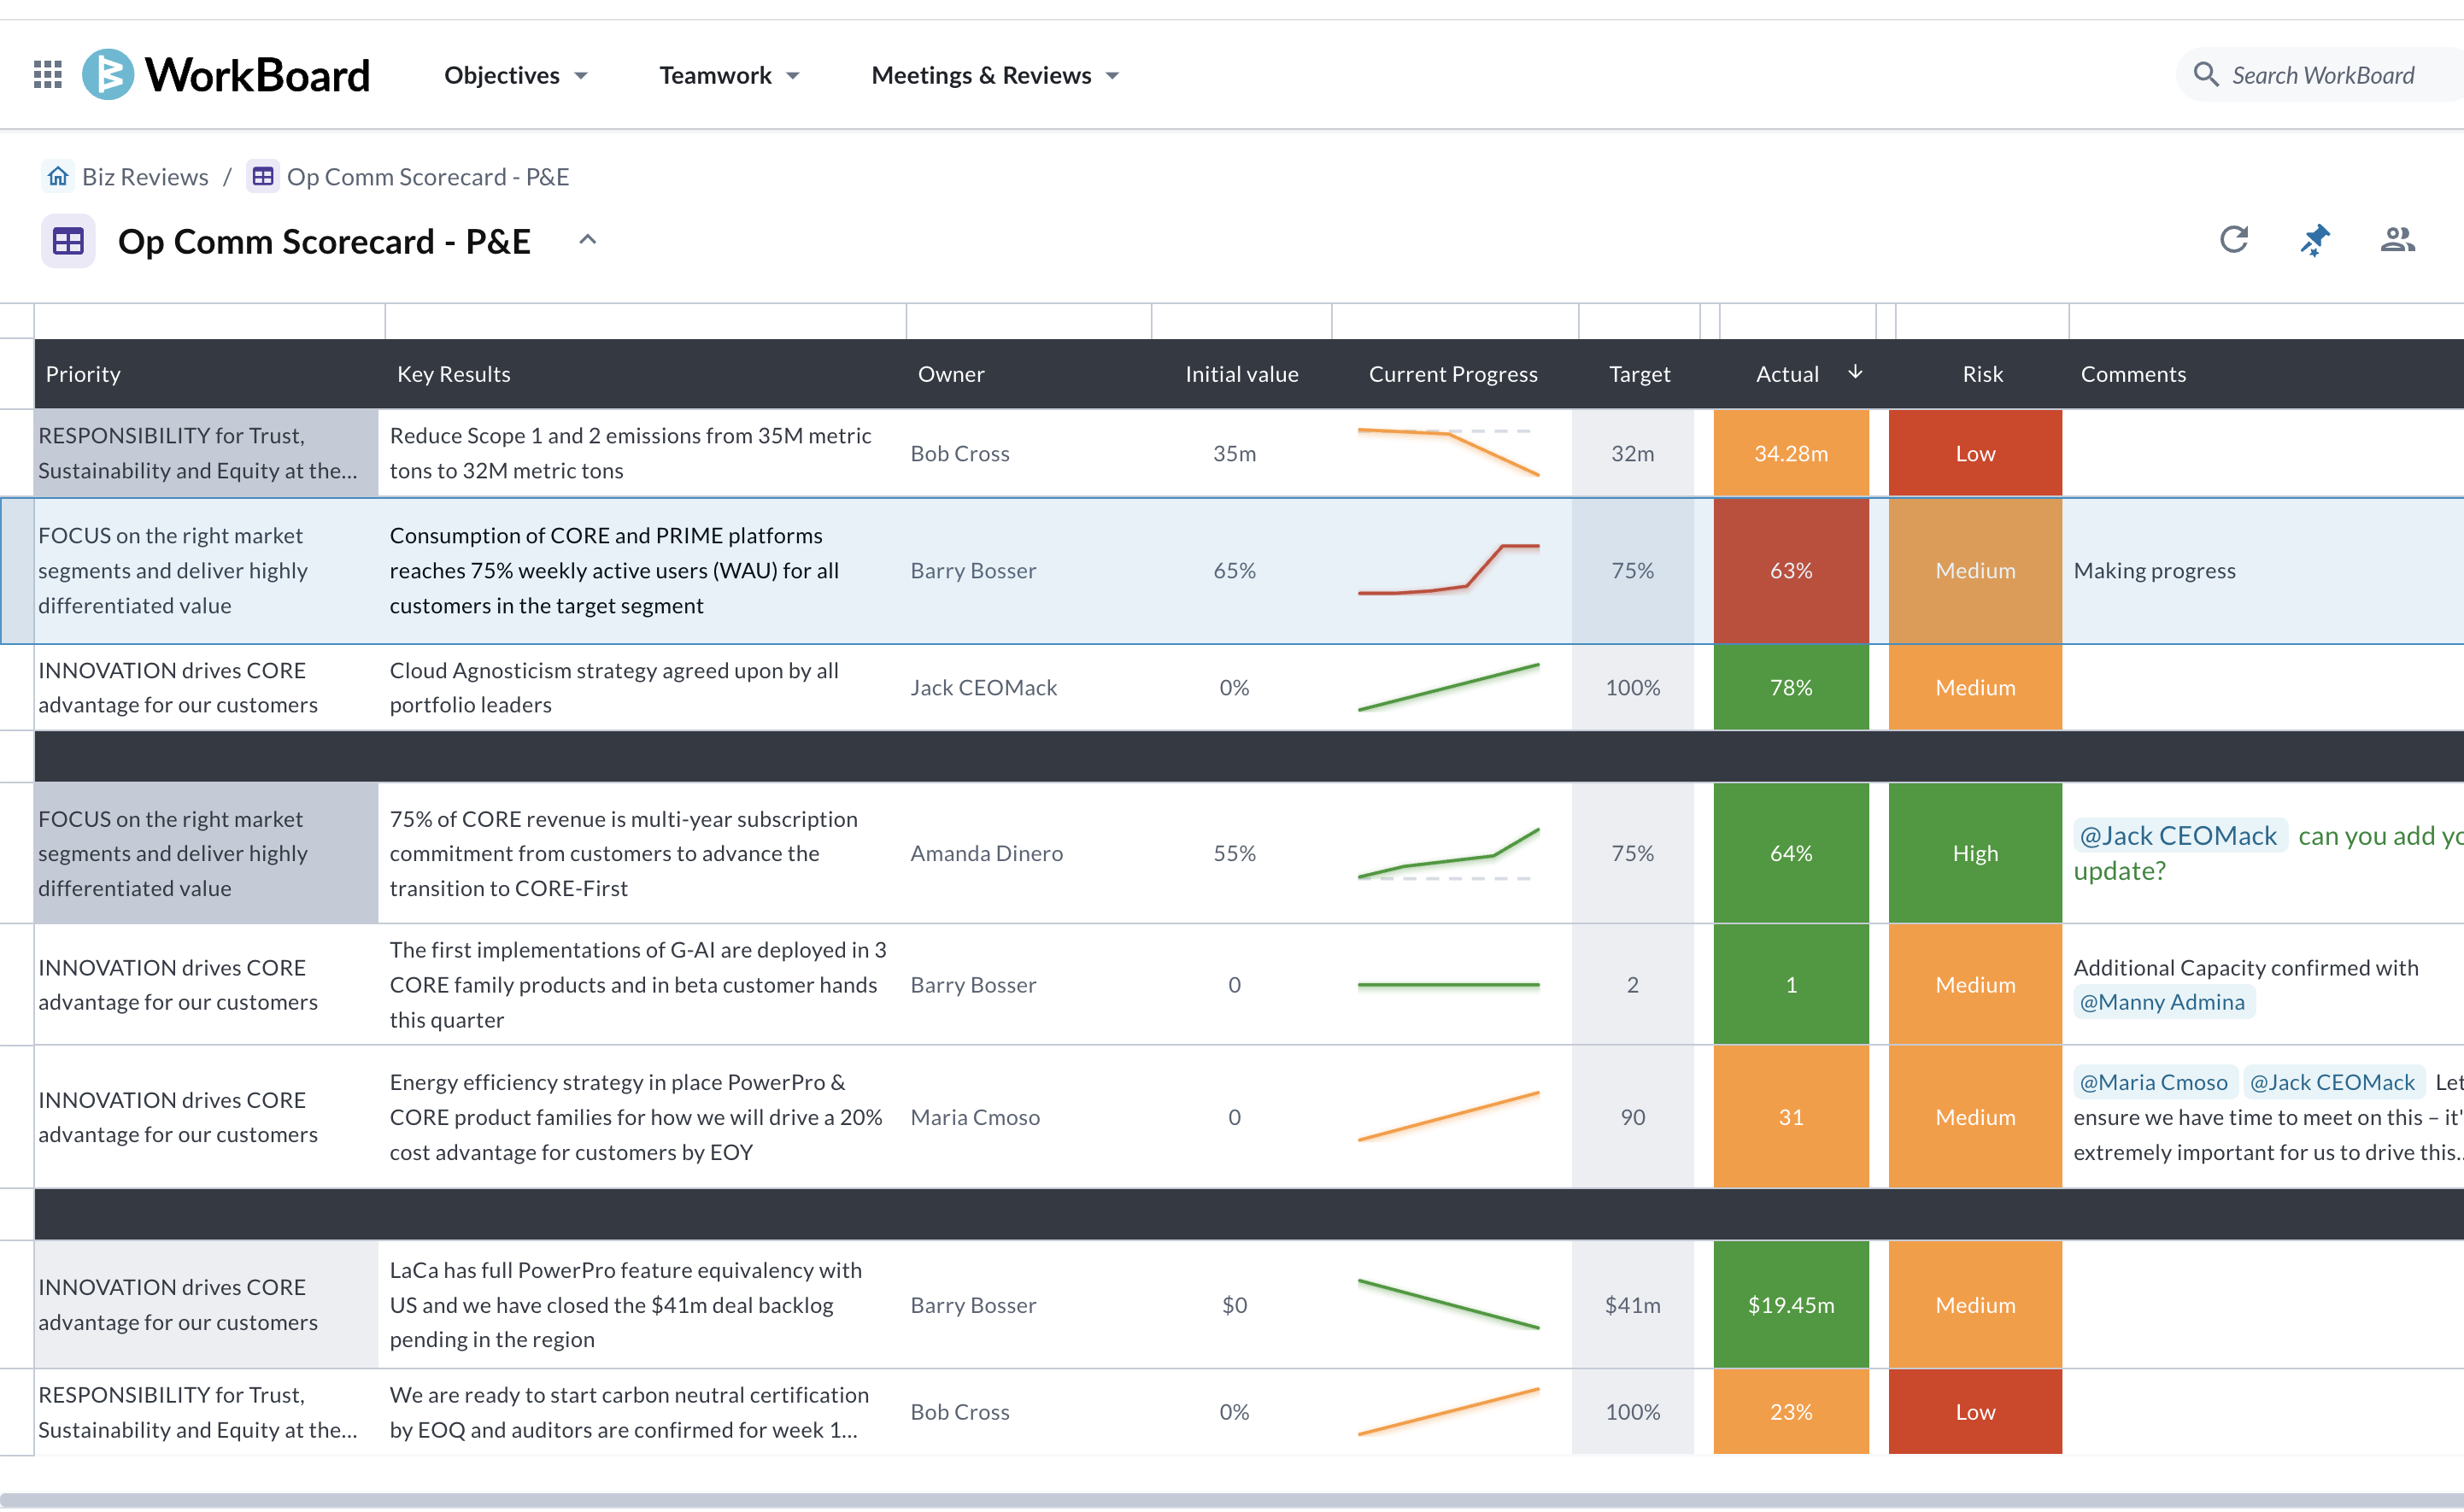Click the Initial value column header
This screenshot has height=1512, width=2464.
tap(1242, 374)
